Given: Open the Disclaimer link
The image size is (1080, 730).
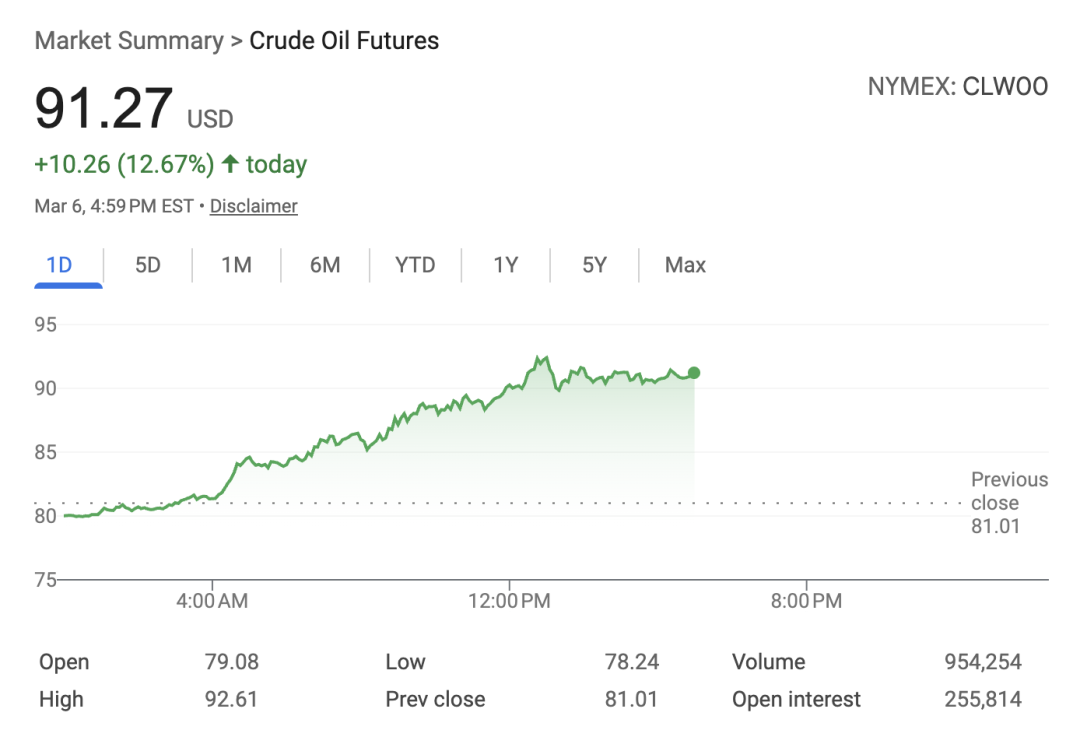Looking at the screenshot, I should coord(254,206).
